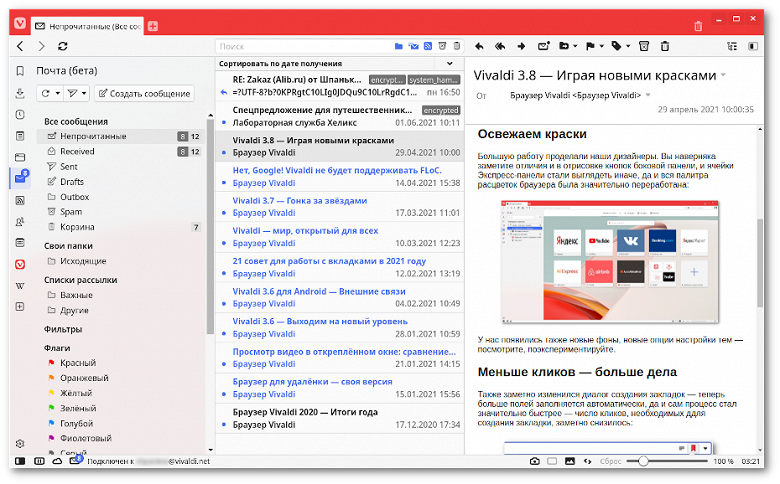780x484 pixels.
Task: Expand the sort by date received dropdown
Action: (449, 64)
